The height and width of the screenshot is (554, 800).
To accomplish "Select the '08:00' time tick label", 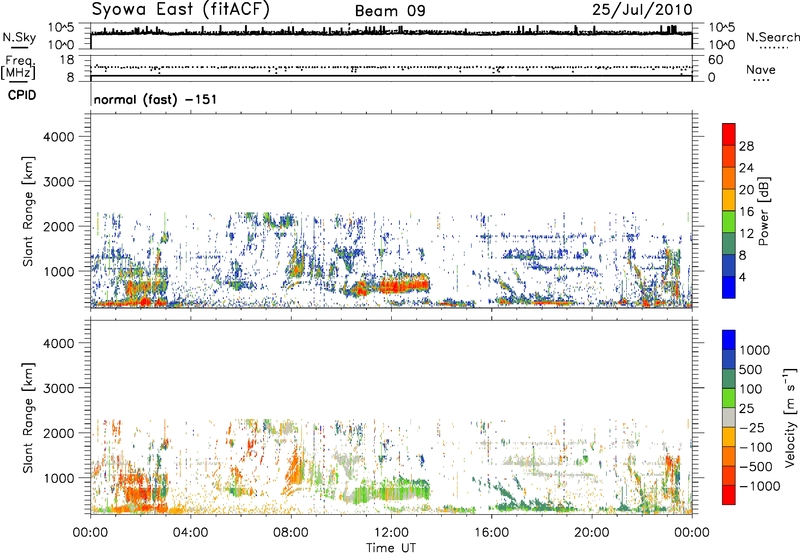I will click(291, 533).
